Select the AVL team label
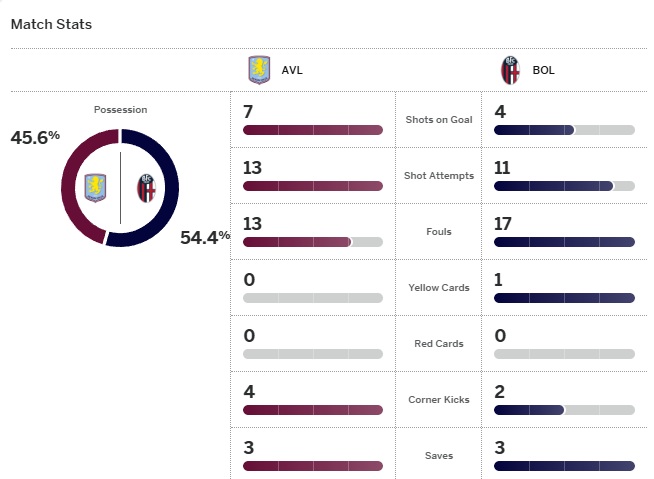 click(292, 71)
